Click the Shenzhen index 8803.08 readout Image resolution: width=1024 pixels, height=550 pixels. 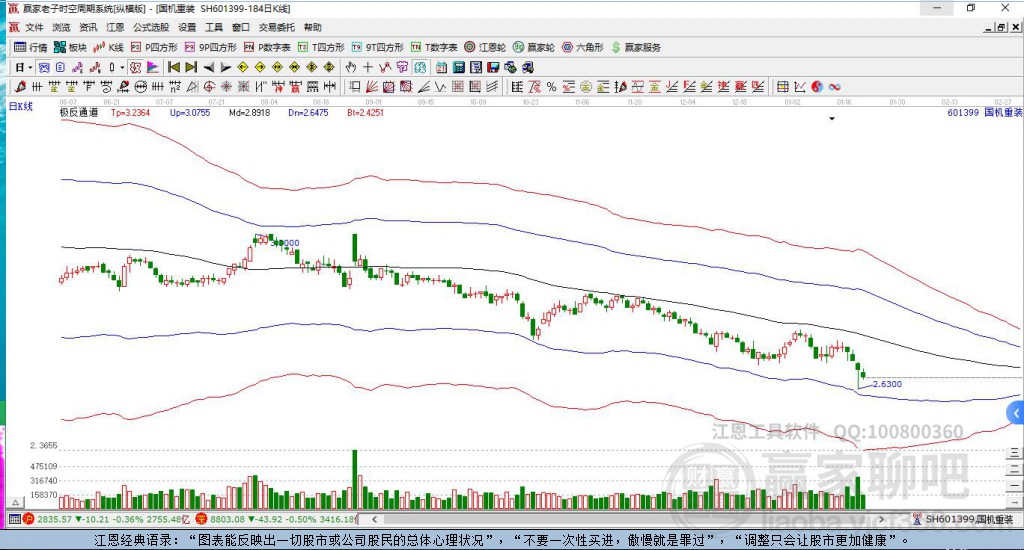[x=227, y=519]
